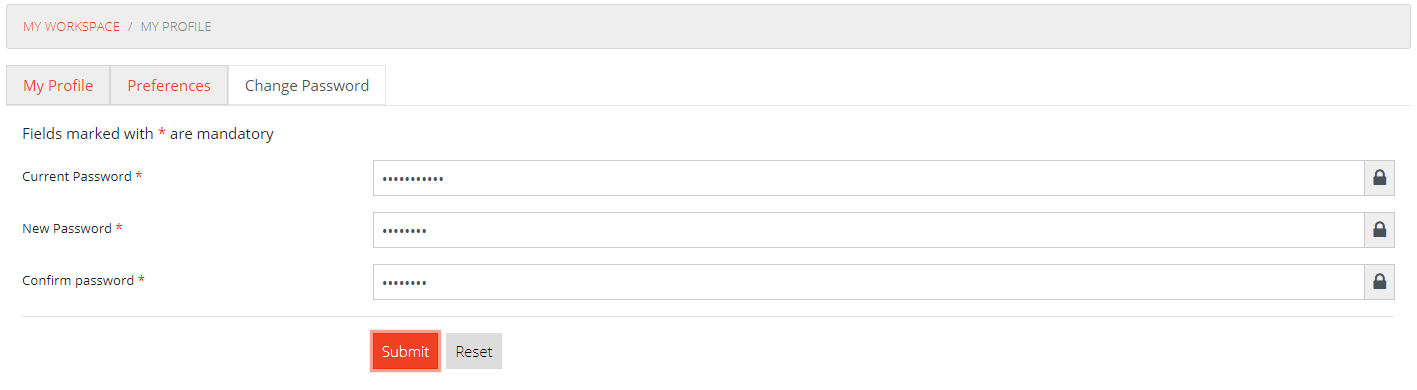
Task: Focus the New Password input field
Action: tap(869, 230)
